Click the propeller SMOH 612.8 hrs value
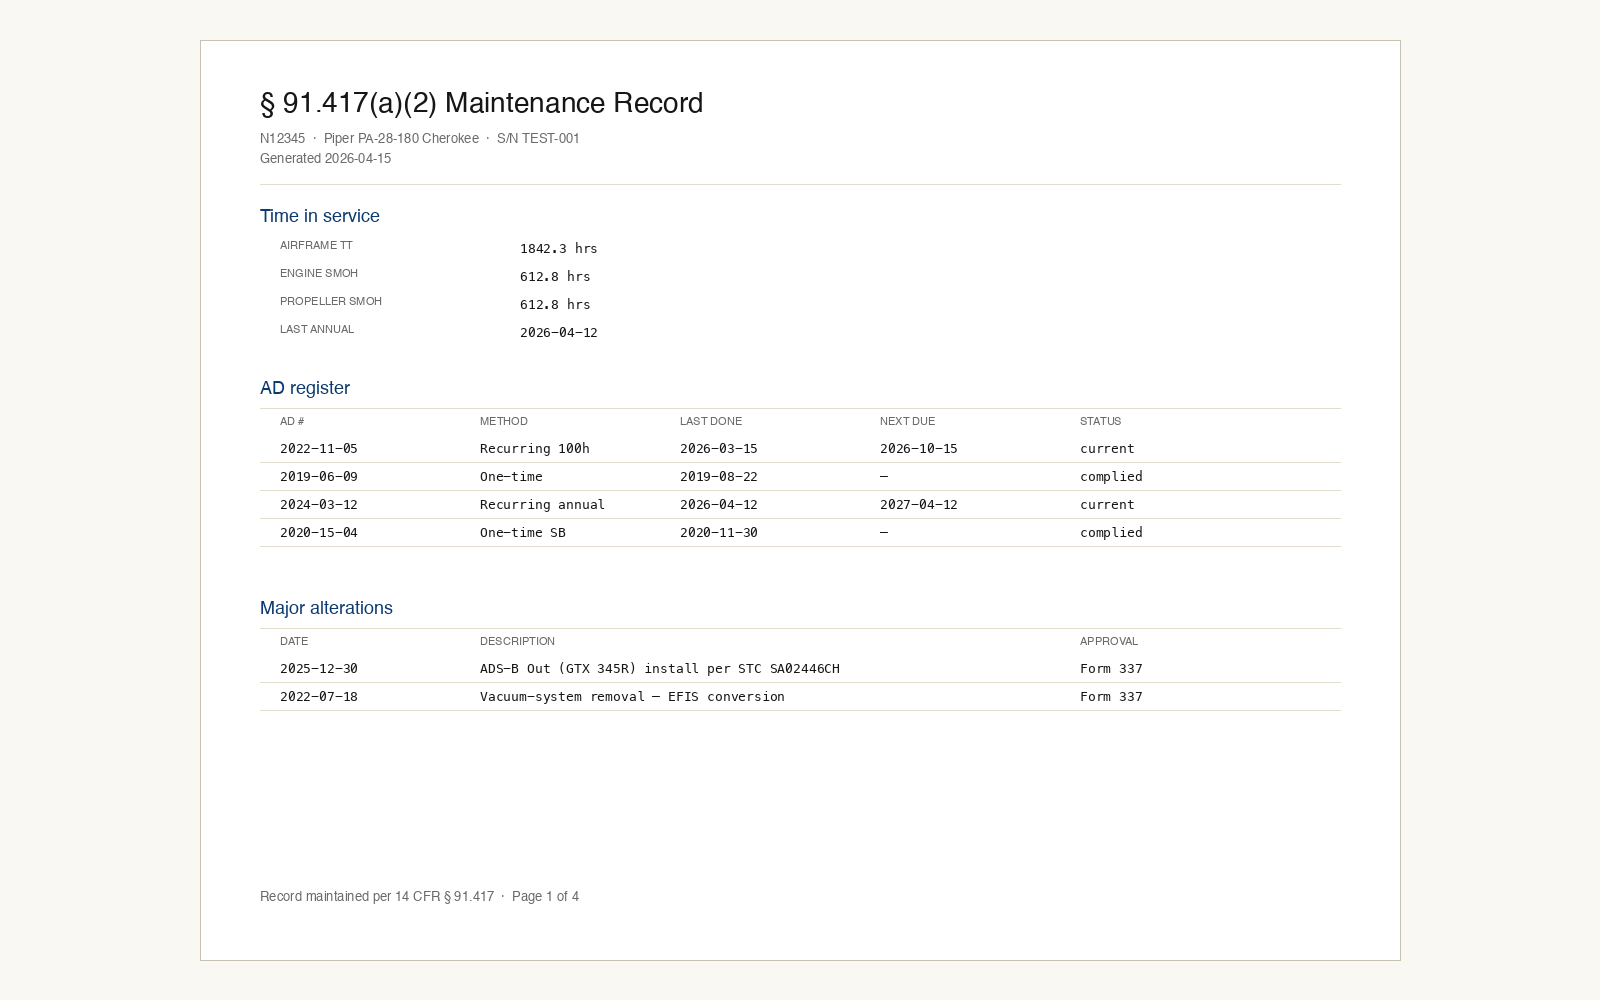1600x1000 pixels. pos(555,304)
